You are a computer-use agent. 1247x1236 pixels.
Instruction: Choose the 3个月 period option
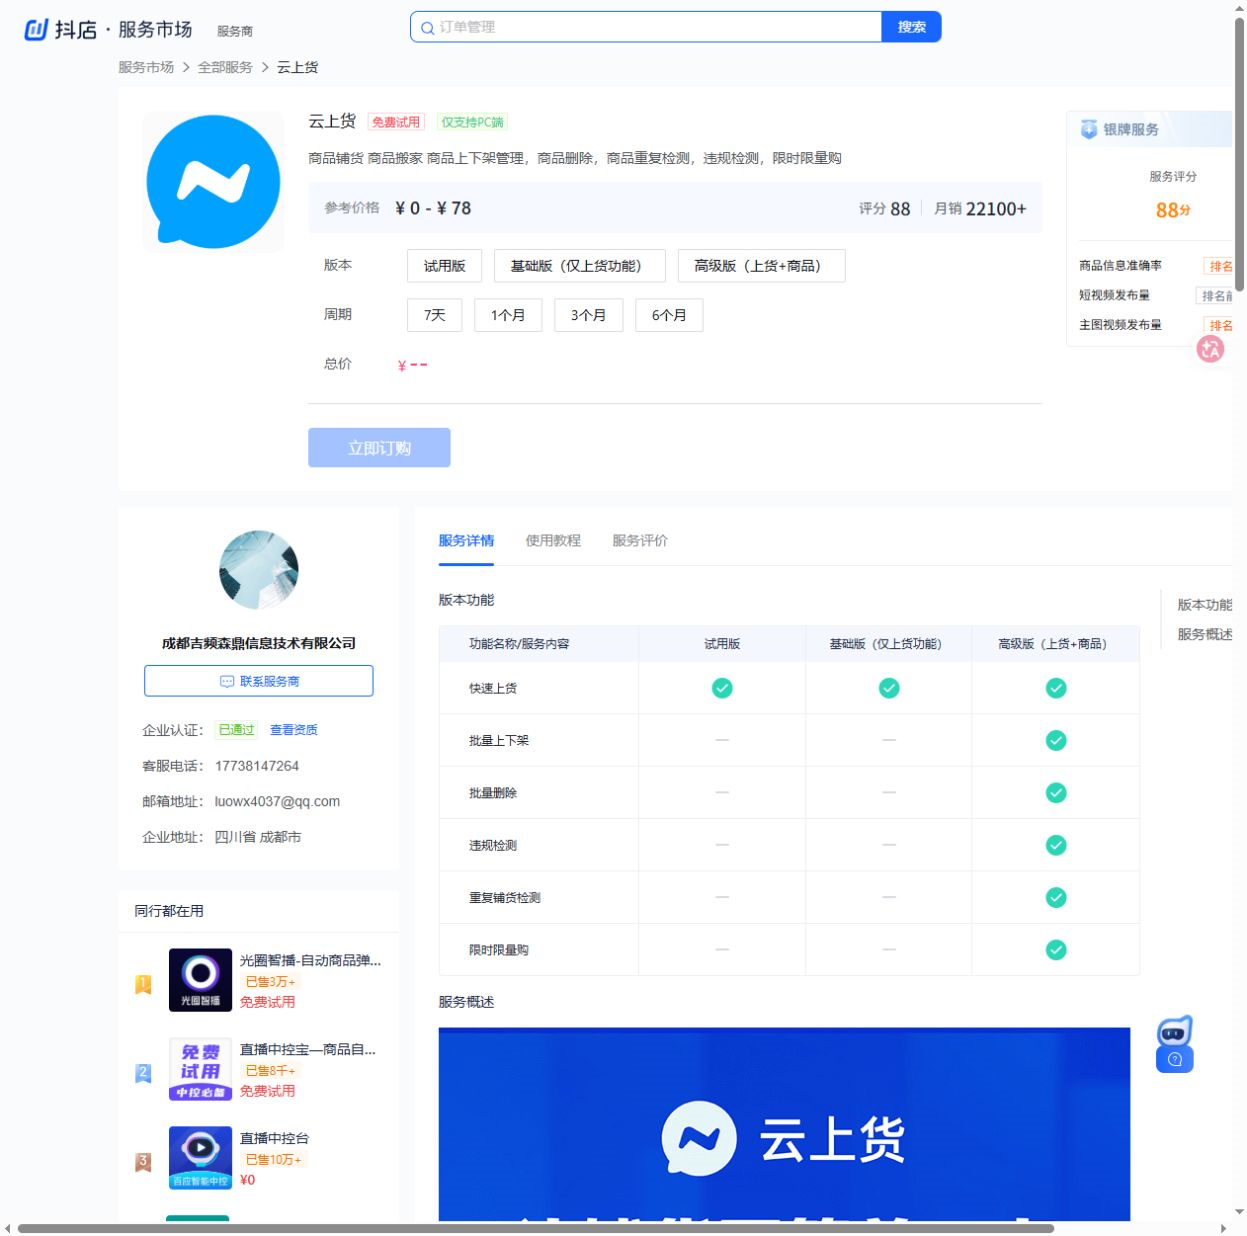(589, 315)
